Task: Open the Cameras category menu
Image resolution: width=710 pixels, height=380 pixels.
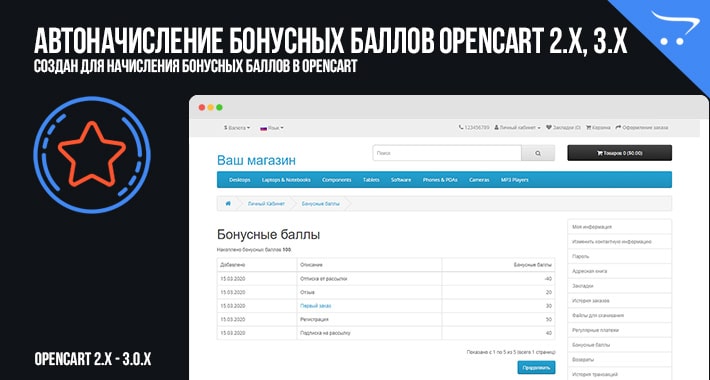Action: point(479,180)
